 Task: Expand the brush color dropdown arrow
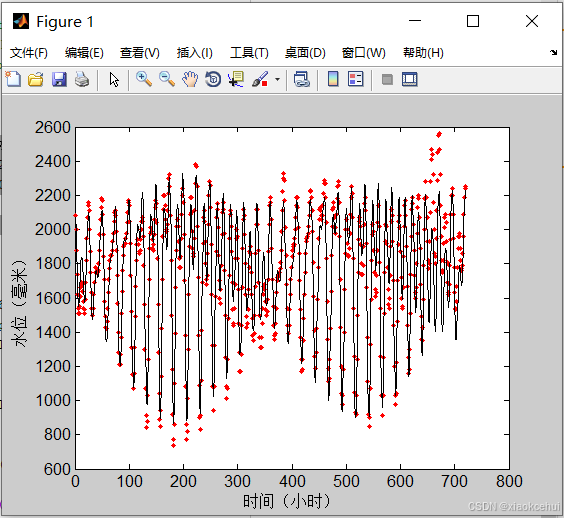[x=277, y=79]
